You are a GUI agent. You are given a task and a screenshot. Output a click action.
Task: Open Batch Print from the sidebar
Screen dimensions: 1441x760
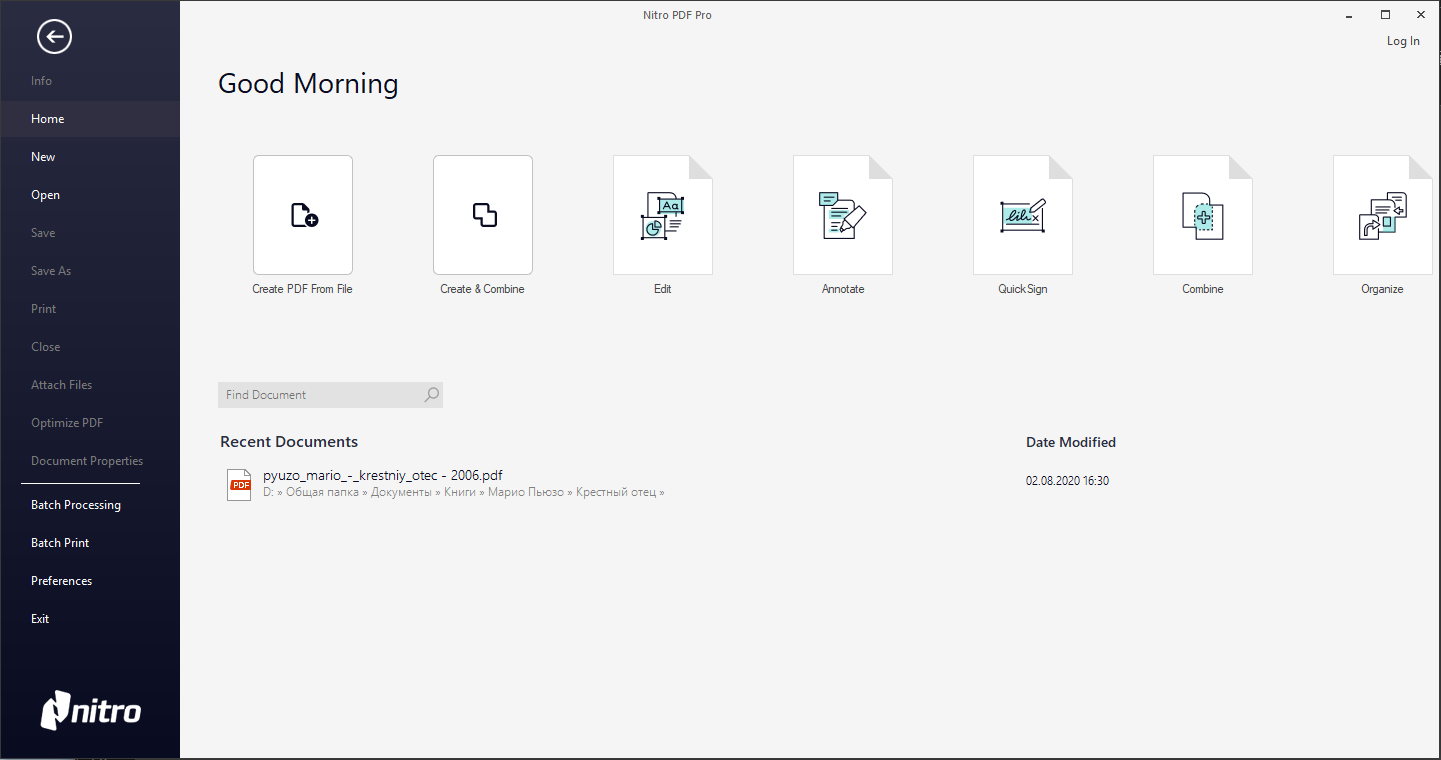60,543
